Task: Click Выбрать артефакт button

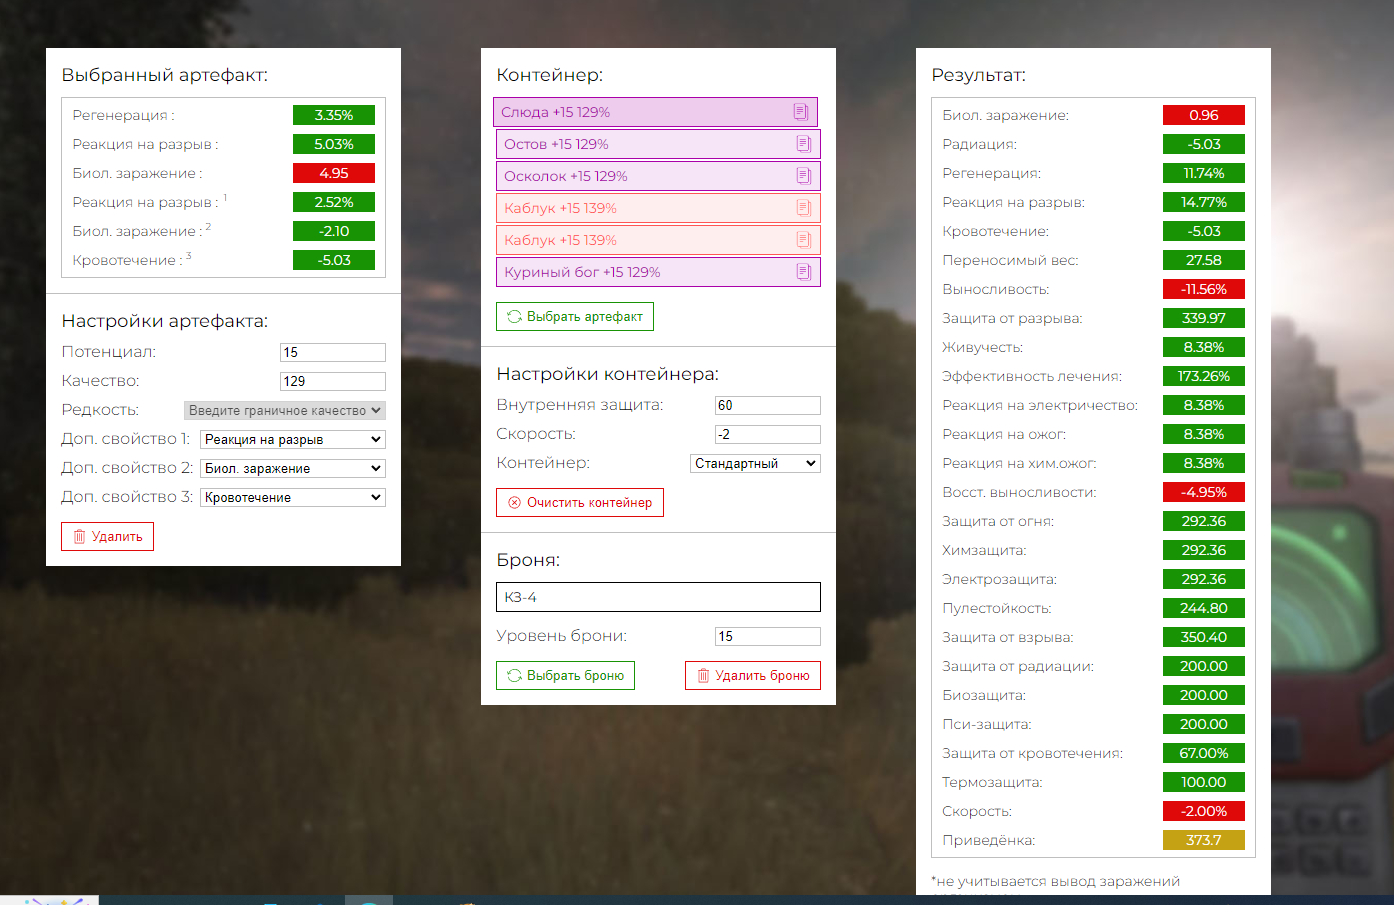Action: click(x=575, y=316)
